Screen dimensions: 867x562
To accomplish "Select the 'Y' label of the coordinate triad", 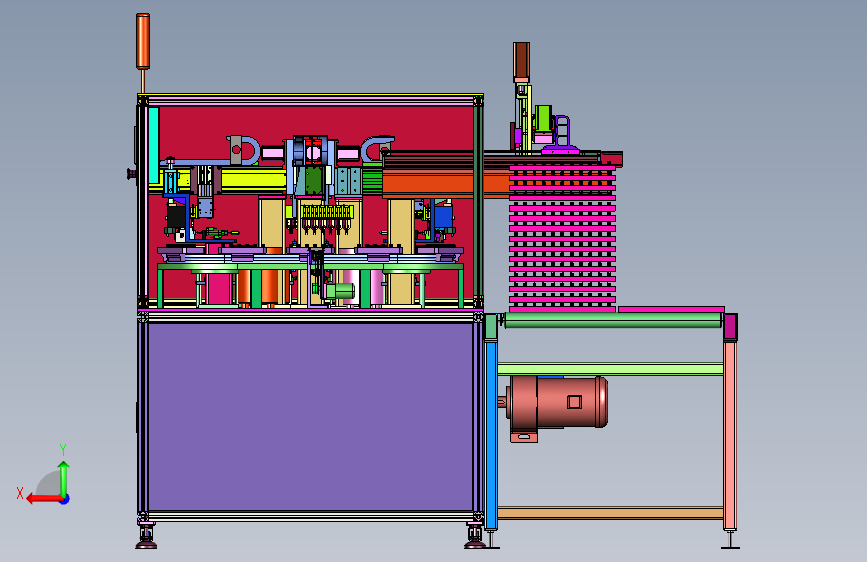I will point(63,449).
